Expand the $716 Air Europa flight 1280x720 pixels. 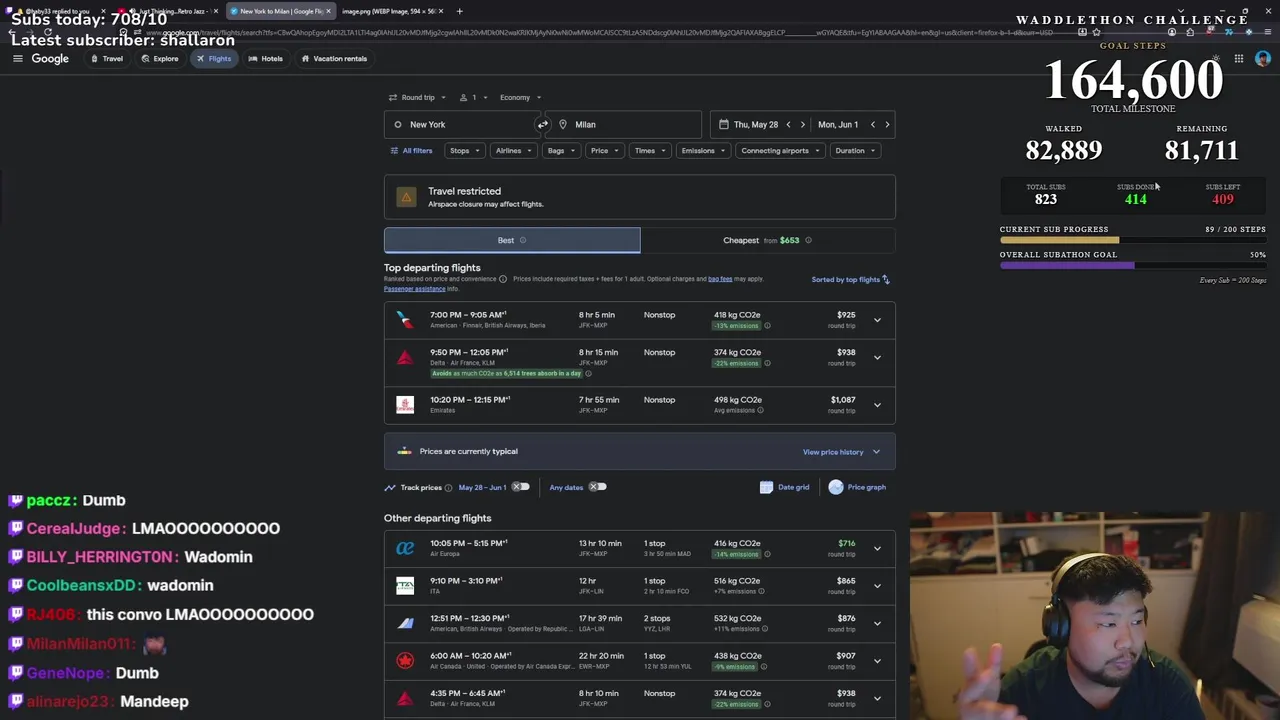pos(877,548)
